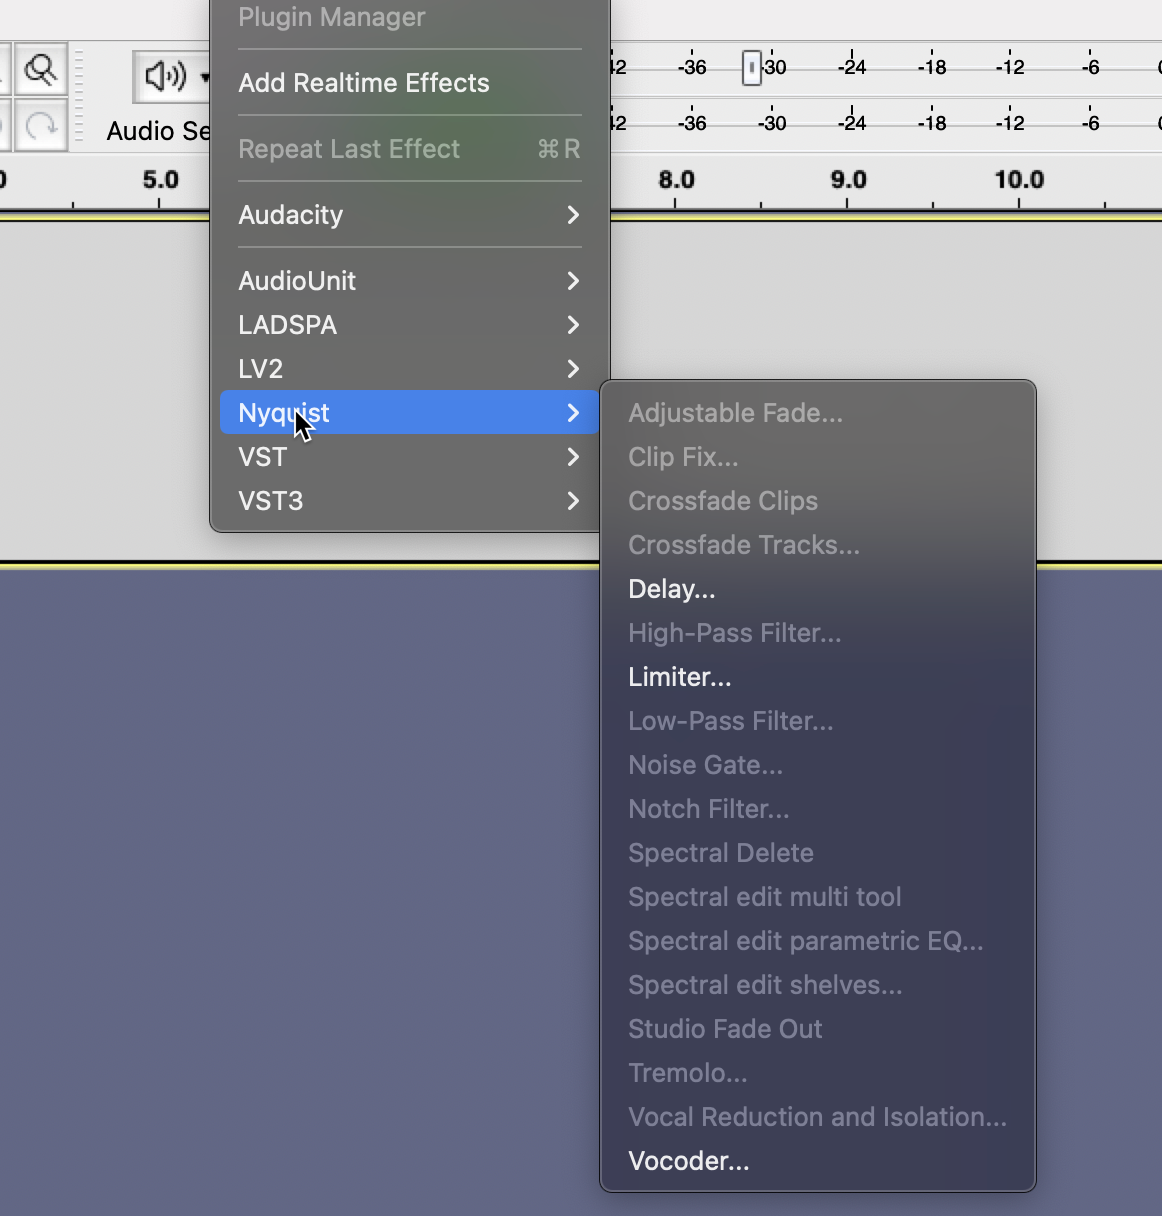The image size is (1162, 1216).
Task: Select Studio Fade Out
Action: [818, 1029]
